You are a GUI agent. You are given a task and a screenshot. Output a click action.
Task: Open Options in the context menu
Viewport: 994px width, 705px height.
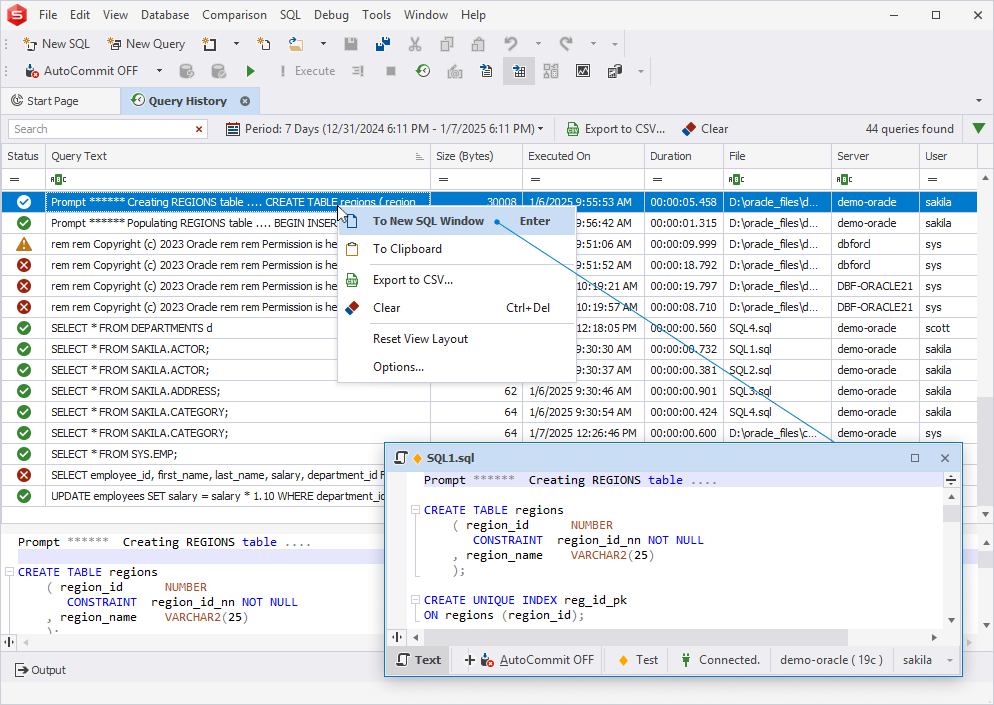tap(456, 367)
